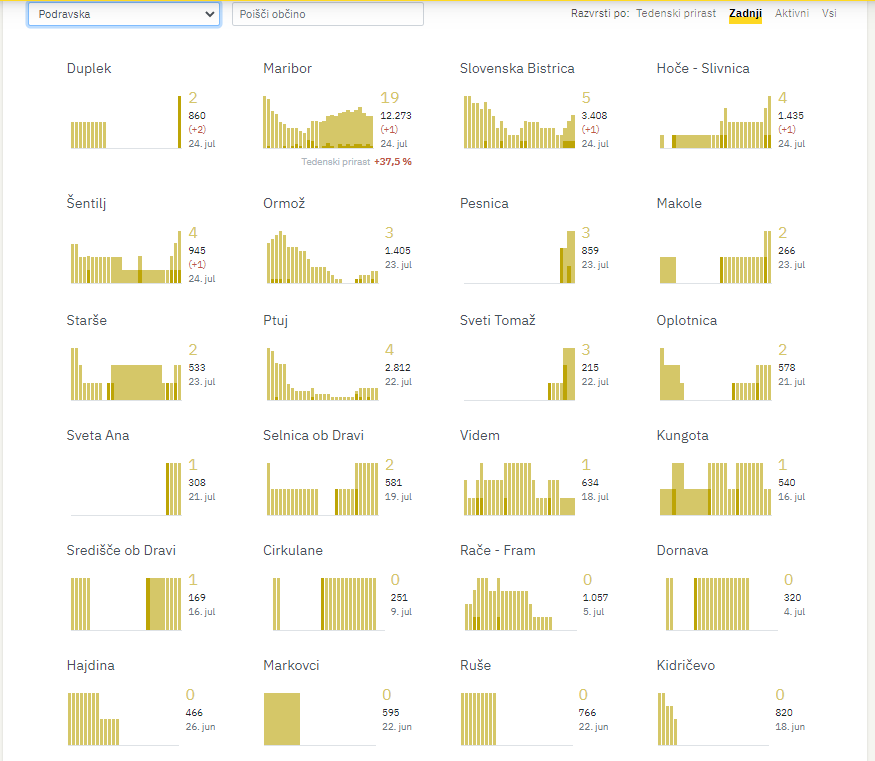The height and width of the screenshot is (761, 875).
Task: Click the Sveta Ana bar chart
Action: pyautogui.click(x=126, y=489)
